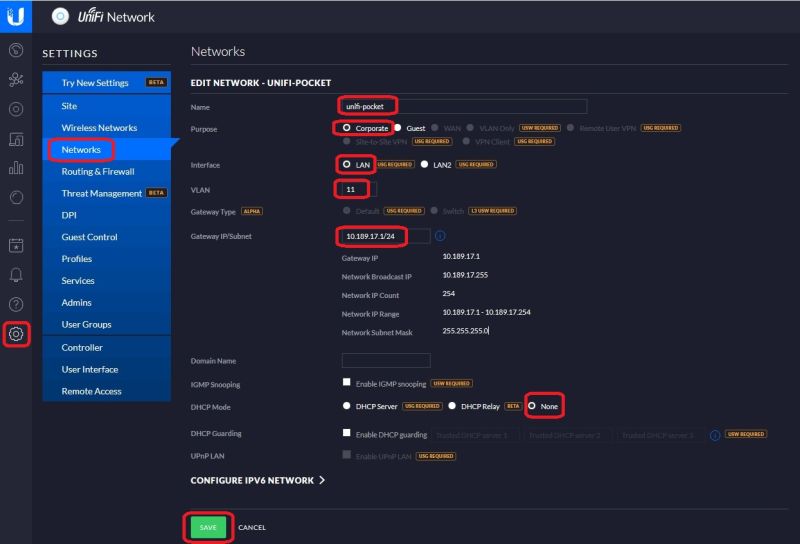The height and width of the screenshot is (544, 800).
Task: Click info icon beside DHCP guarding servers
Action: 715,435
